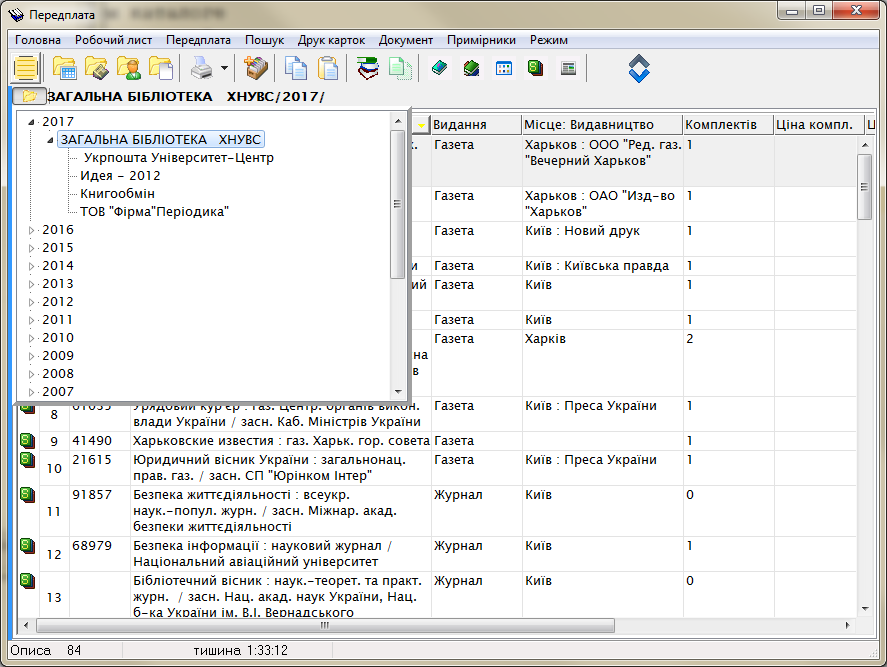Select Укрпошта Університет-Центр in tree
887x667 pixels.
tap(178, 158)
